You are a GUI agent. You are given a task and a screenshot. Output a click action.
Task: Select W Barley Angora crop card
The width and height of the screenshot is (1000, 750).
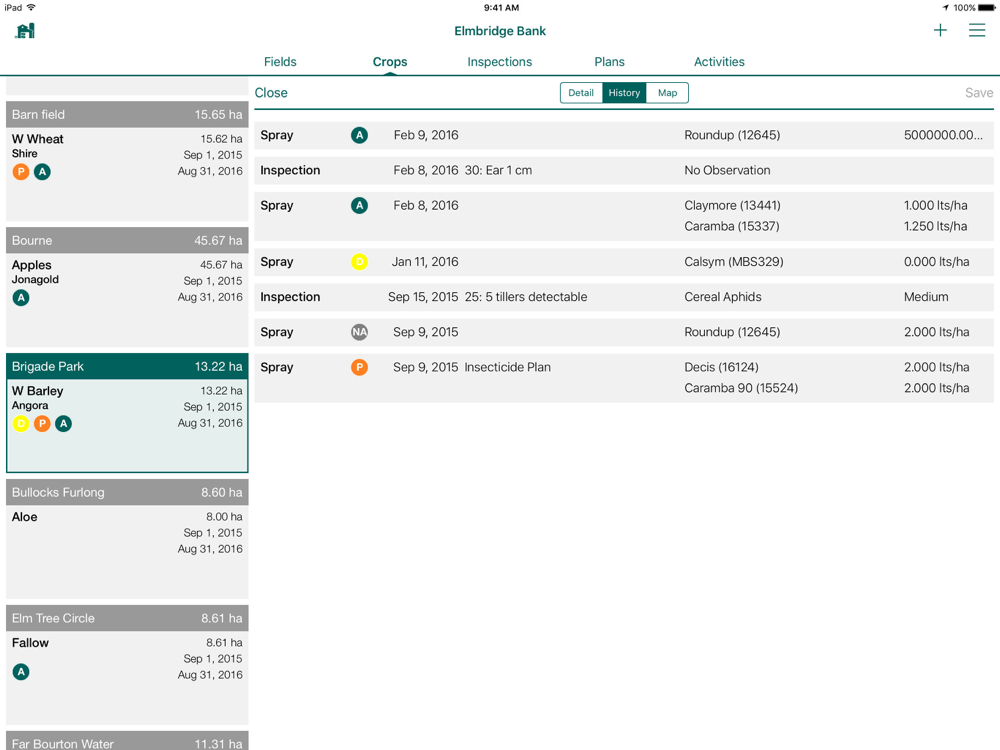[x=127, y=426]
